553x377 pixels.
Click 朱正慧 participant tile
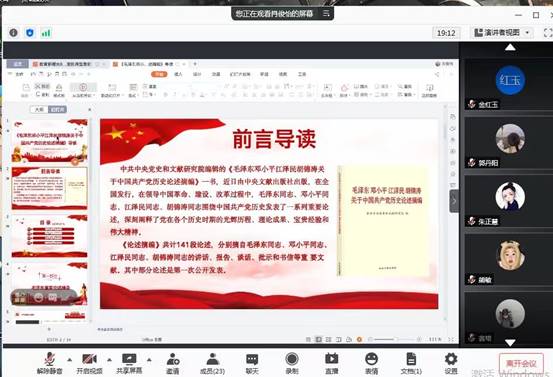(509, 201)
